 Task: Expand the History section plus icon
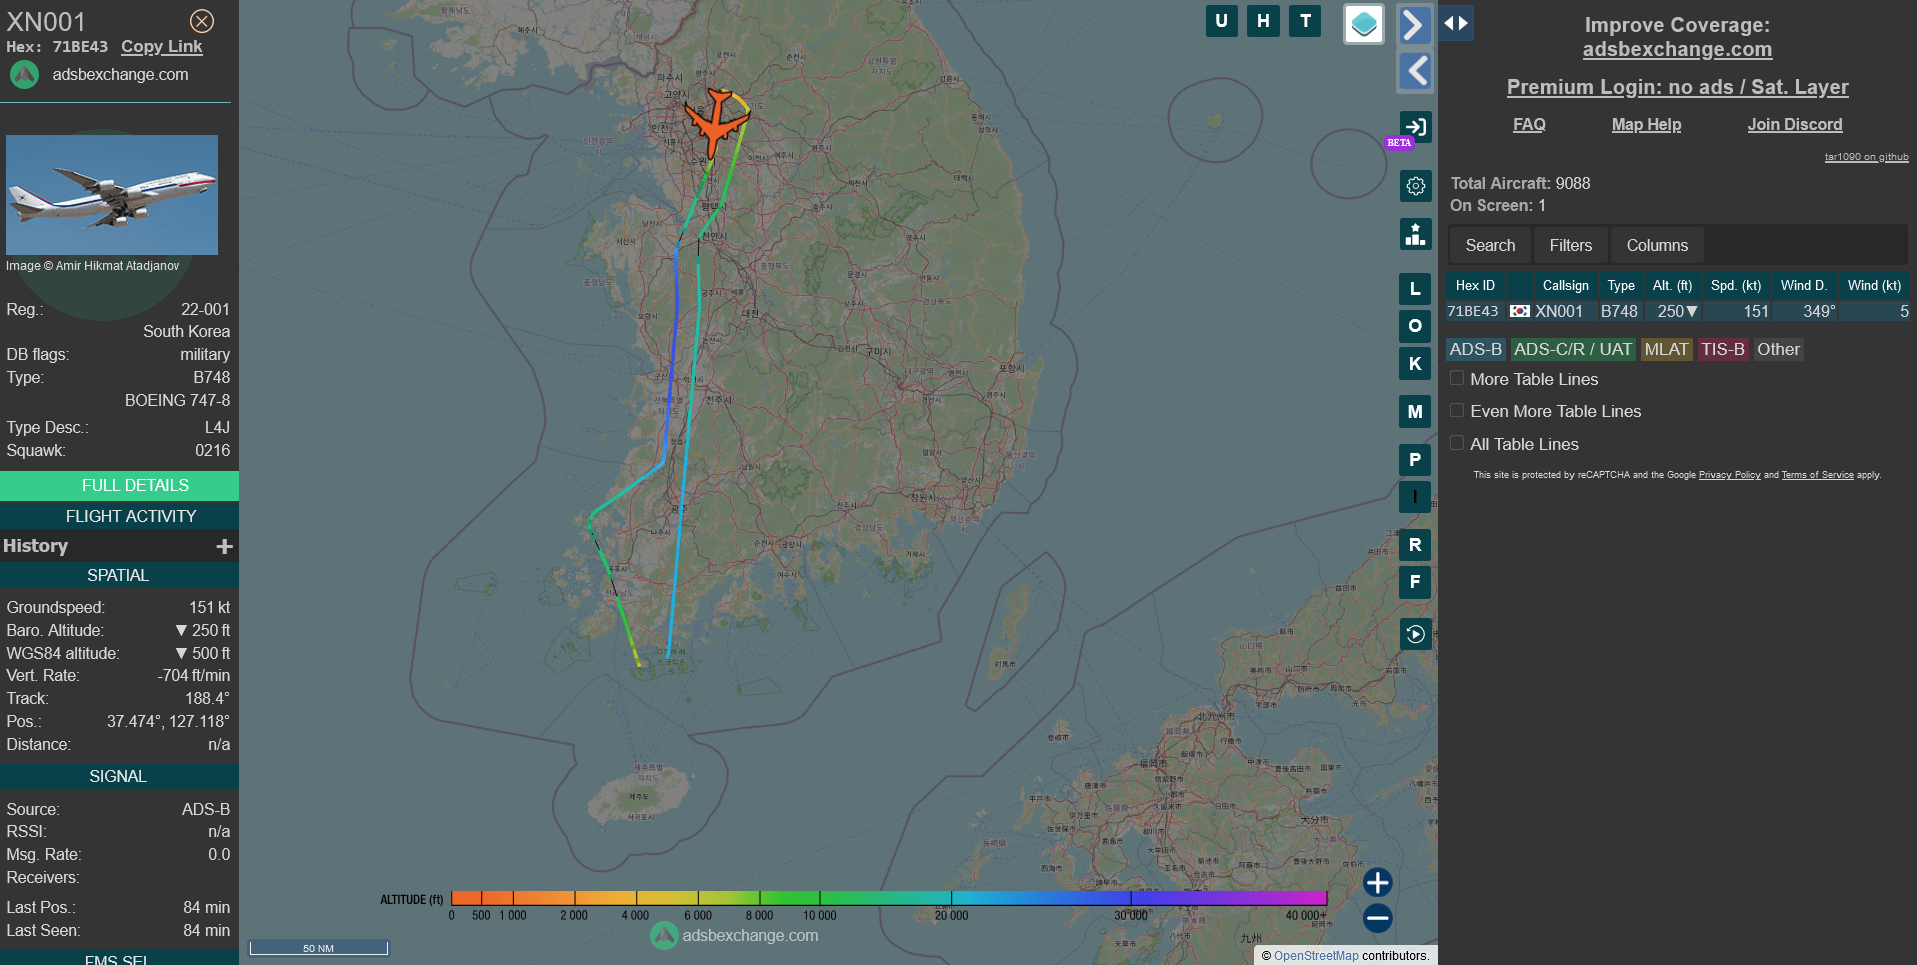pyautogui.click(x=224, y=546)
